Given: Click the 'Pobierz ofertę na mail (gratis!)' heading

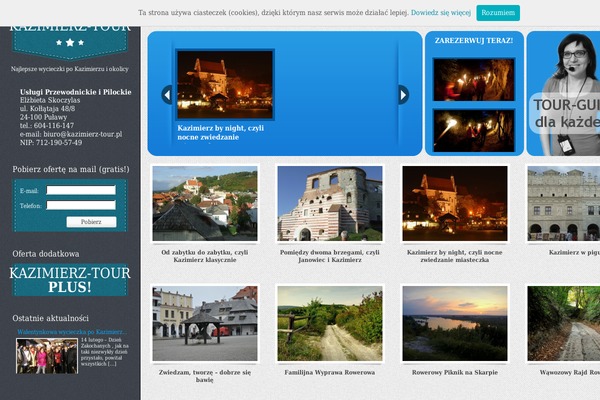Looking at the screenshot, I should (x=71, y=169).
